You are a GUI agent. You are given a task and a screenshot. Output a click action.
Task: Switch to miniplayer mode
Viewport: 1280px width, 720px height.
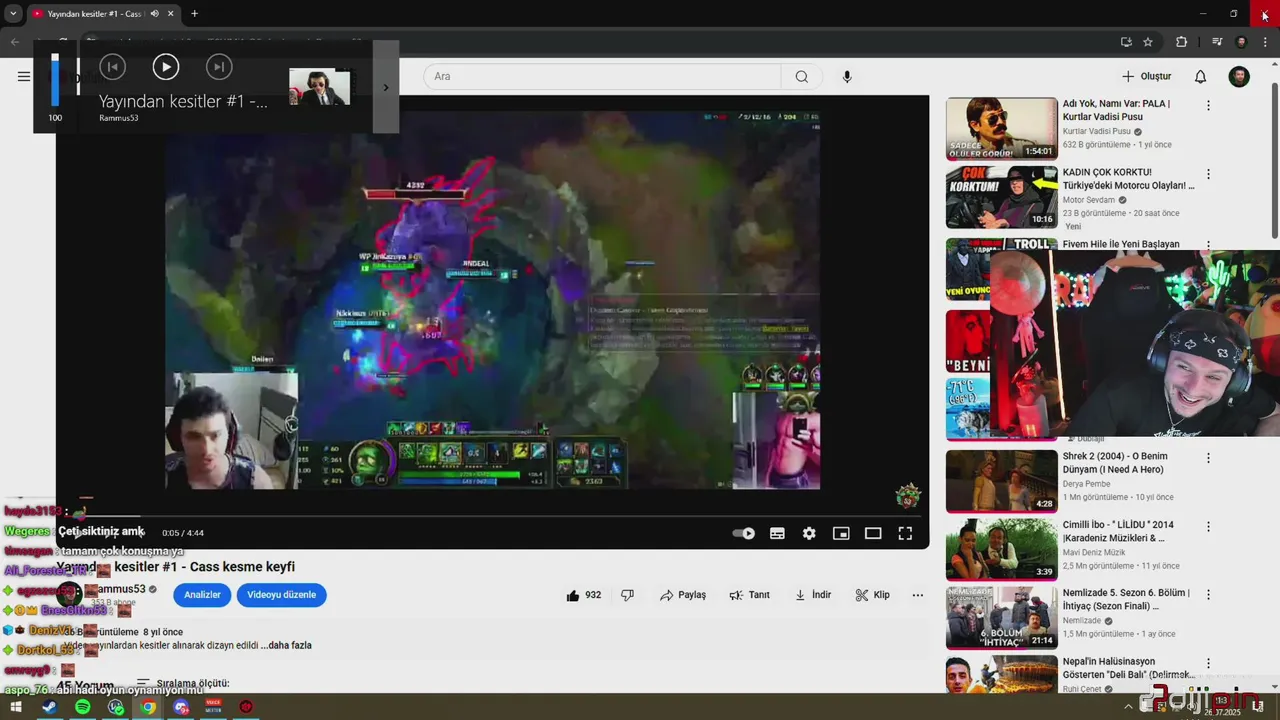tap(841, 534)
